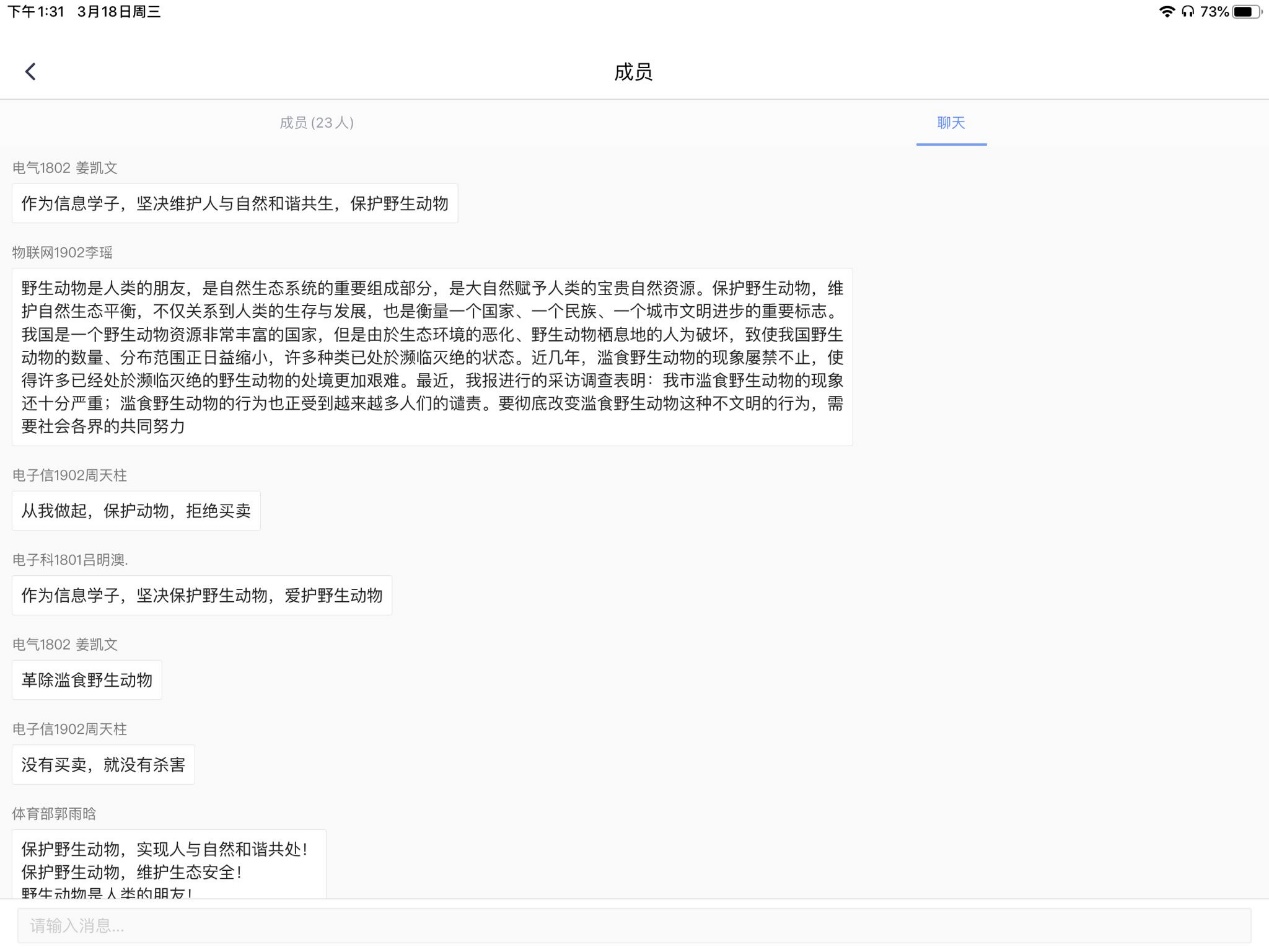Tap message 作为信息学子，坚决保护野生动物
Image resolution: width=1269 pixels, height=952 pixels.
point(202,596)
